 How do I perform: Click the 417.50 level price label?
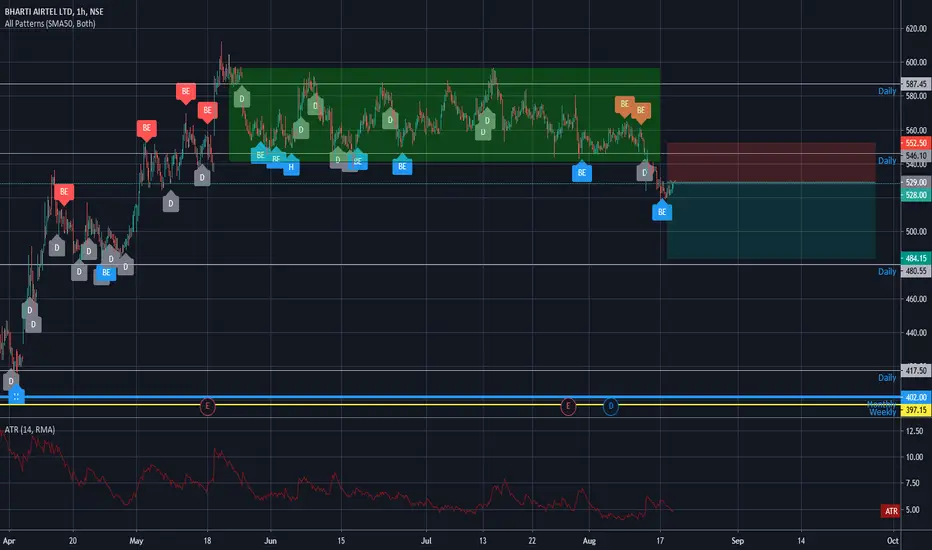point(916,370)
